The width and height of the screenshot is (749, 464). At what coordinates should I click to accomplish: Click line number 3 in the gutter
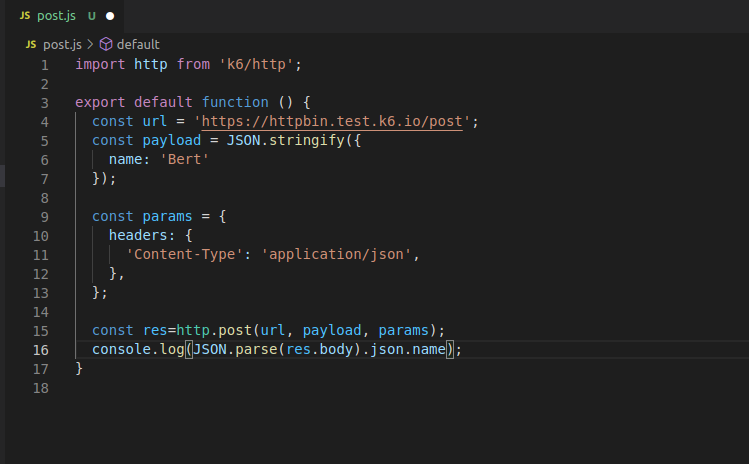click(45, 103)
